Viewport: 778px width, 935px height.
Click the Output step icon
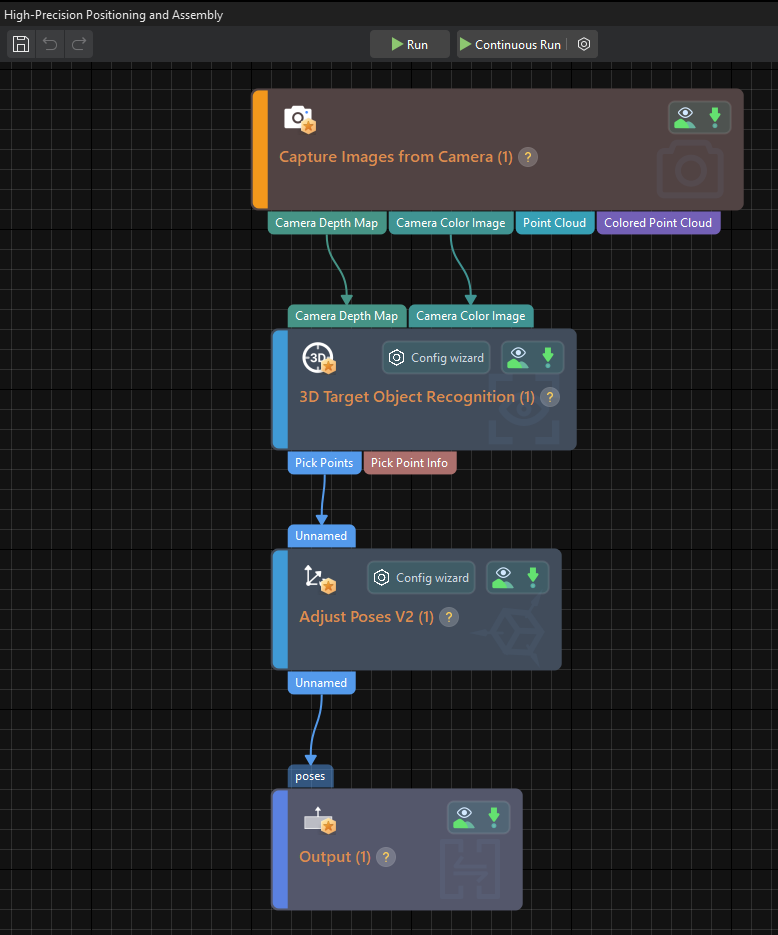[318, 819]
